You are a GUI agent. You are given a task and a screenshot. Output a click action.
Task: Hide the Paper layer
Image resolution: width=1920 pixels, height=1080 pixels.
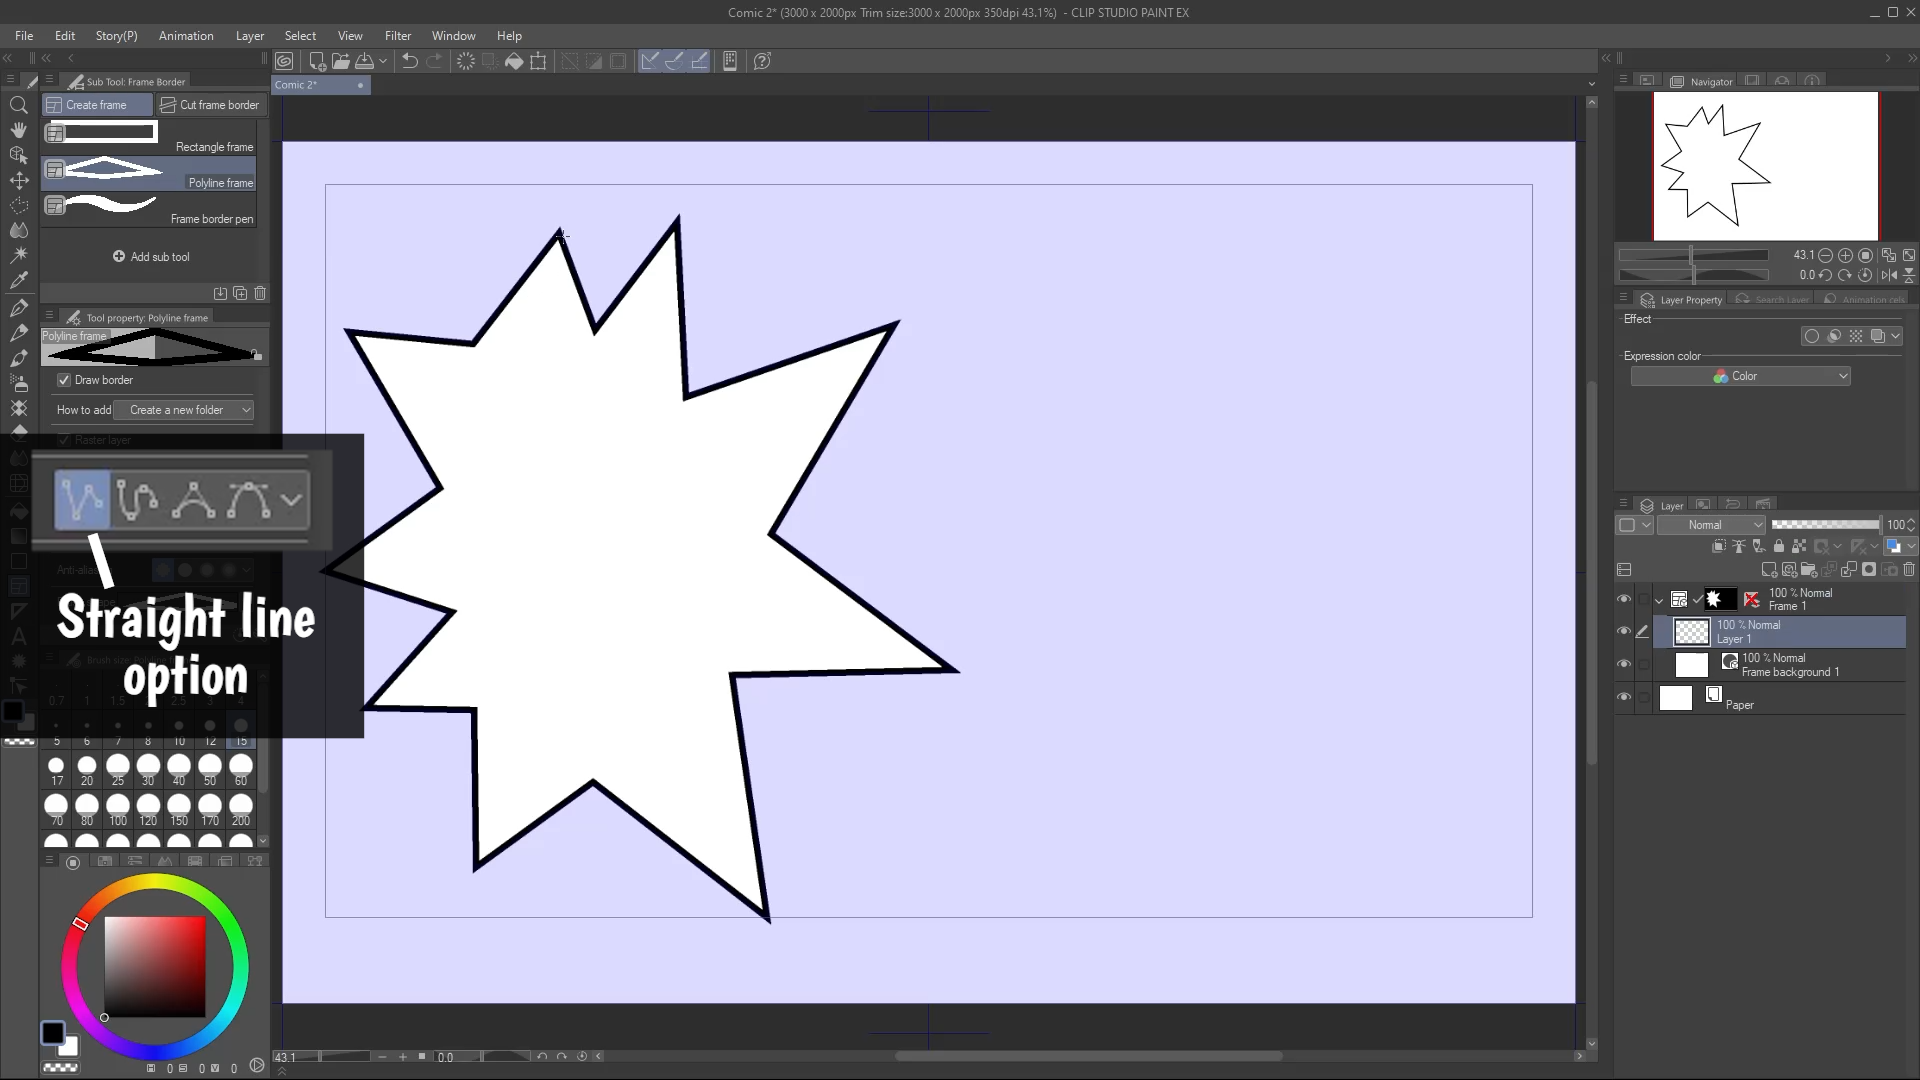1623,697
